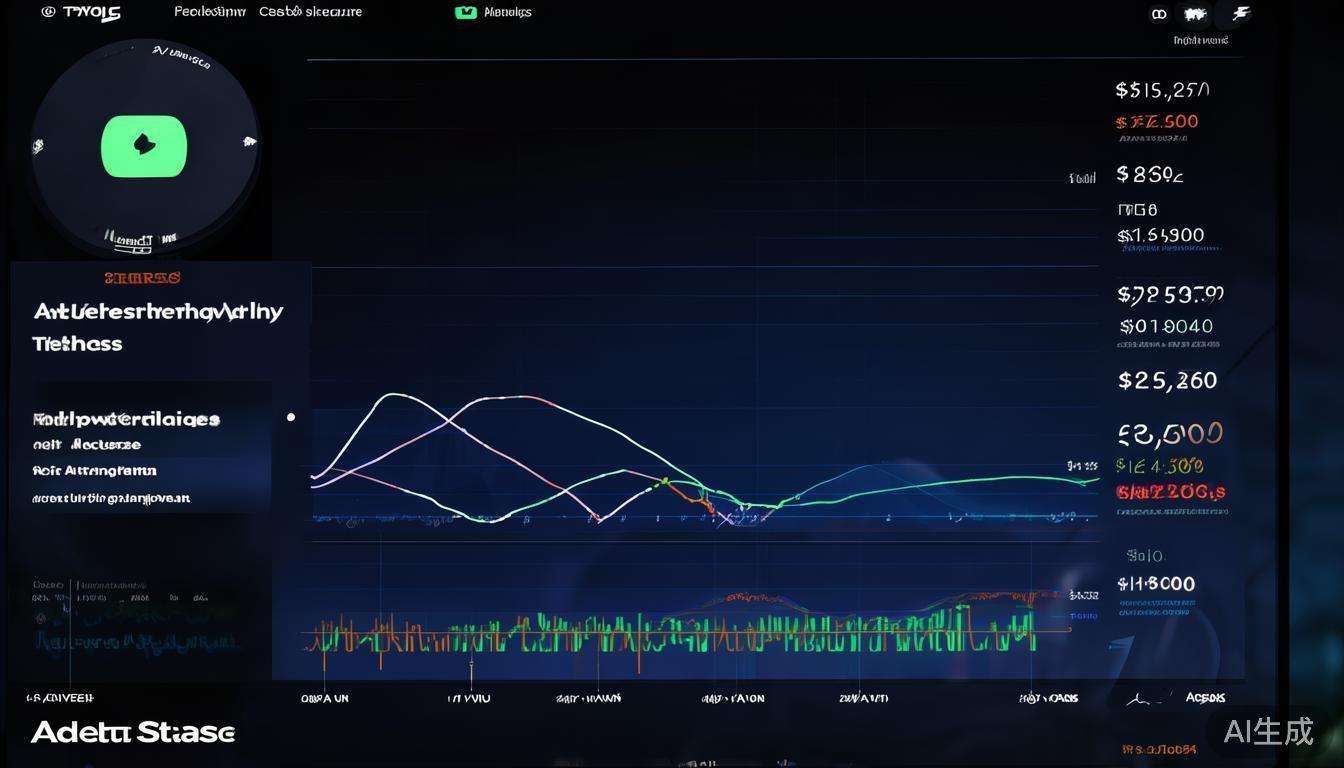Open the green Manuals icon in top bar
This screenshot has width=1344, height=768.
464,12
